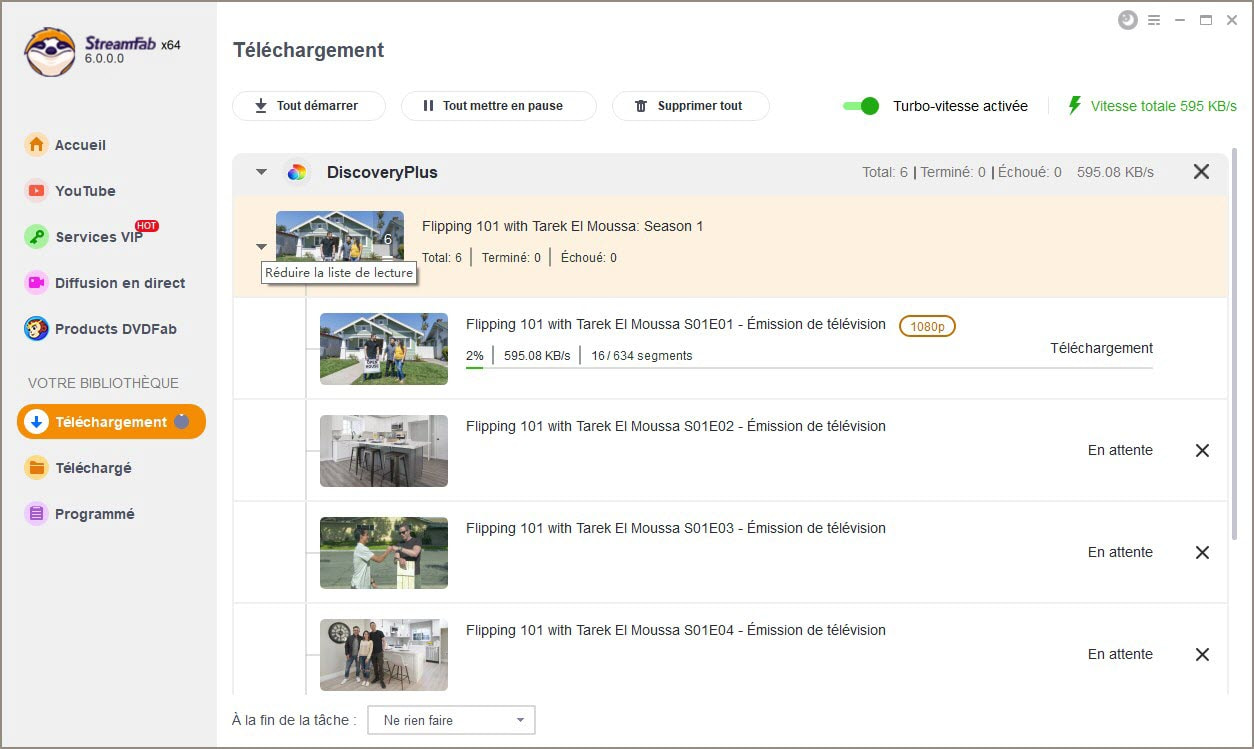Click 'Flipping 101 with Tarek El Moussa: Season 1' title
The width and height of the screenshot is (1254, 749).
[562, 226]
